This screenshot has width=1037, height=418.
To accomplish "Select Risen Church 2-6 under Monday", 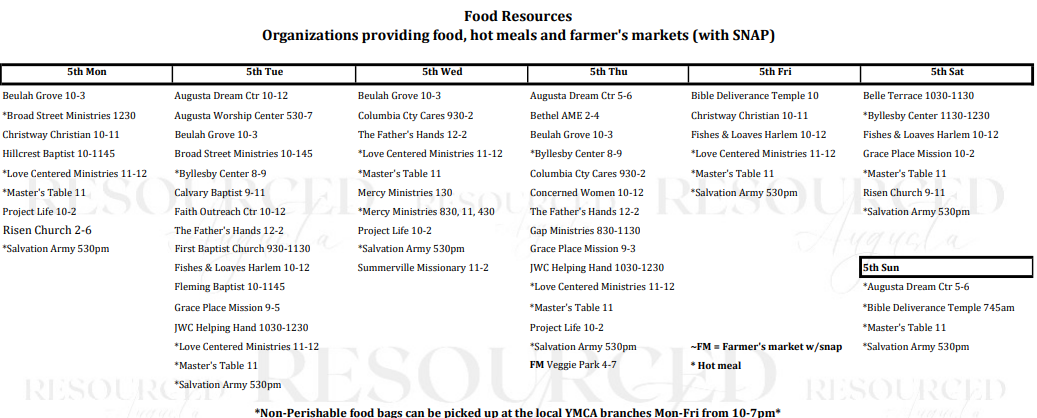I will pos(48,230).
